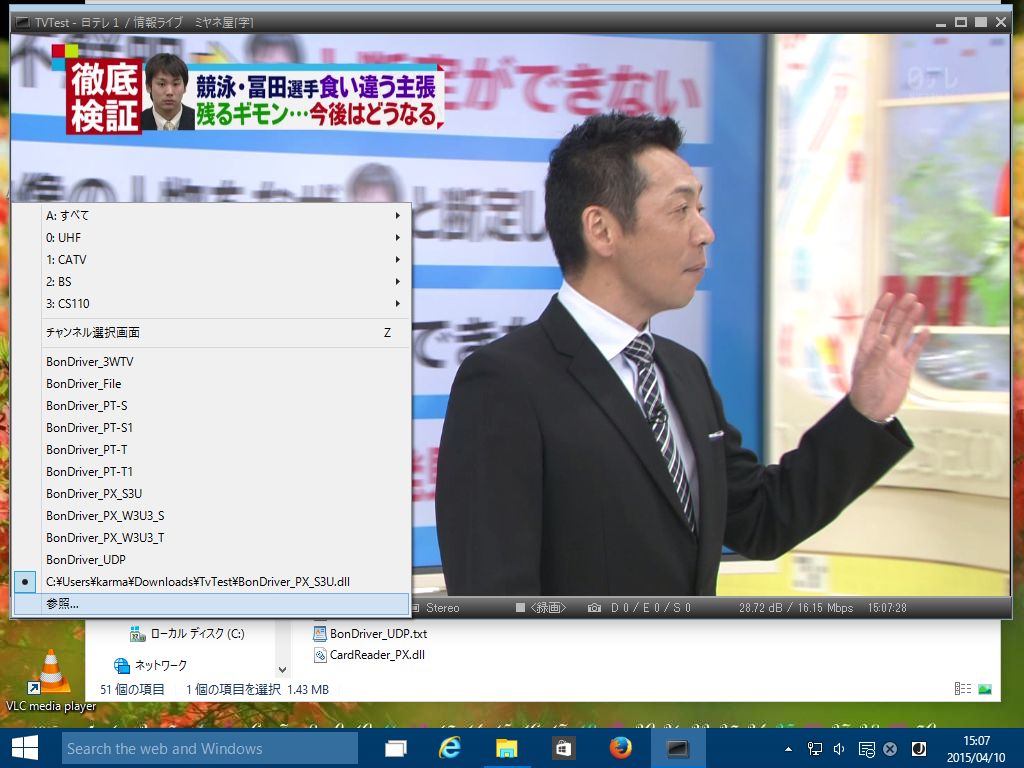This screenshot has width=1024, height=768.
Task: Click the '28.72 dB / 16.15 Mbps' signal readout
Action: pyautogui.click(x=796, y=608)
